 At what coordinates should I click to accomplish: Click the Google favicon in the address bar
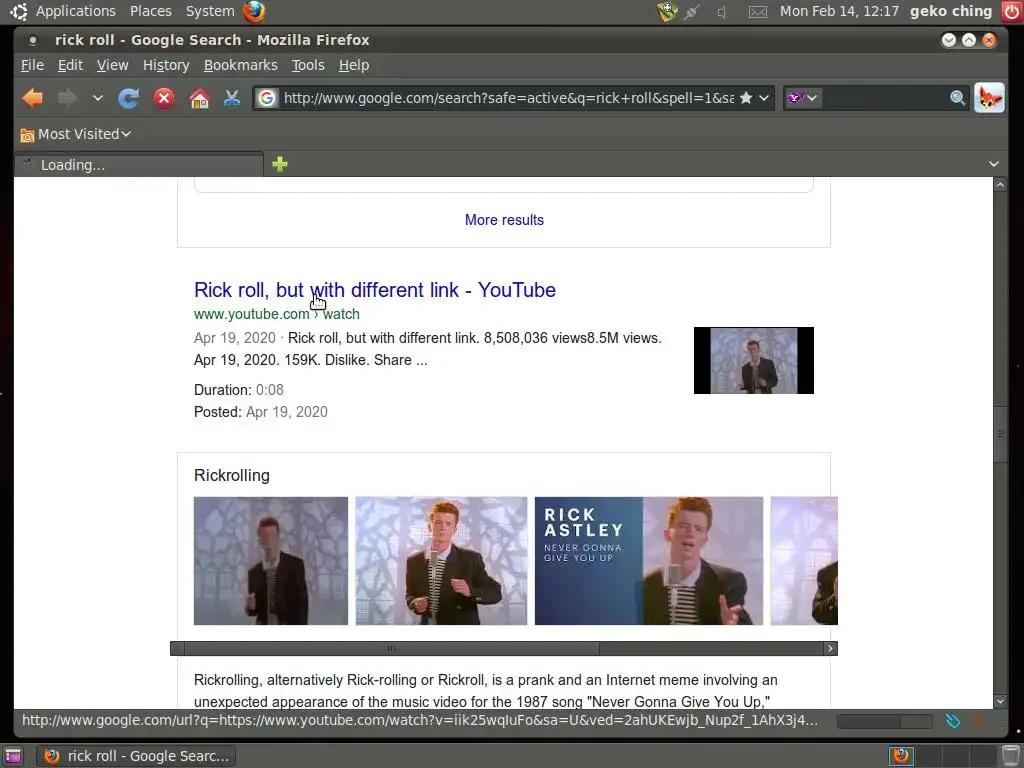[266, 99]
